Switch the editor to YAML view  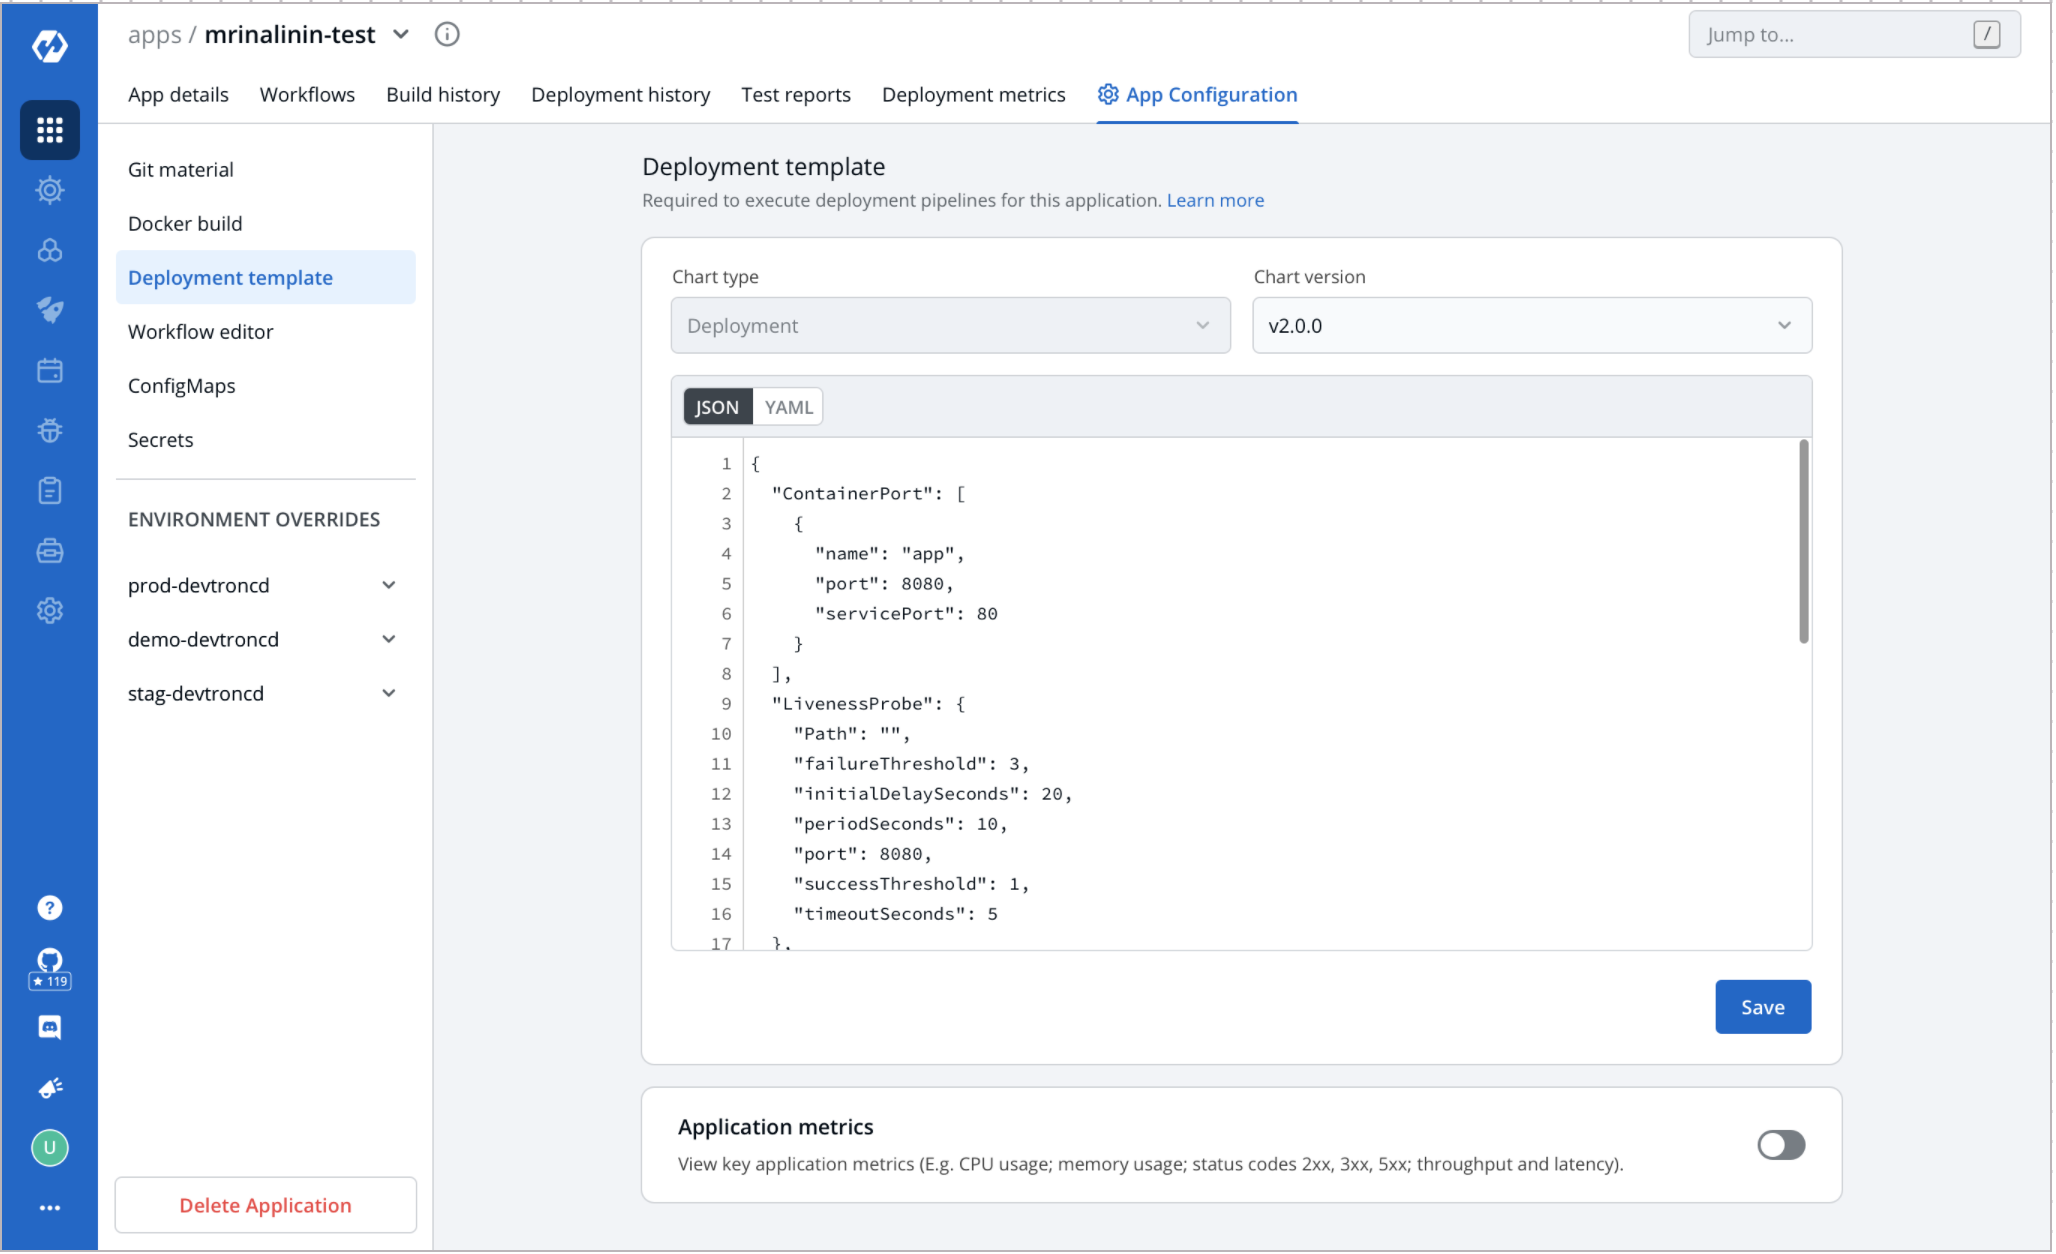[x=788, y=407]
